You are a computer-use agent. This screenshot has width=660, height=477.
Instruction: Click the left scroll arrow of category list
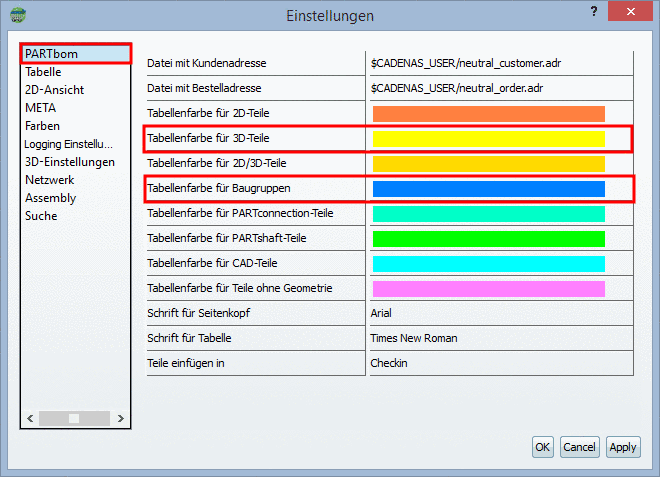coord(30,418)
